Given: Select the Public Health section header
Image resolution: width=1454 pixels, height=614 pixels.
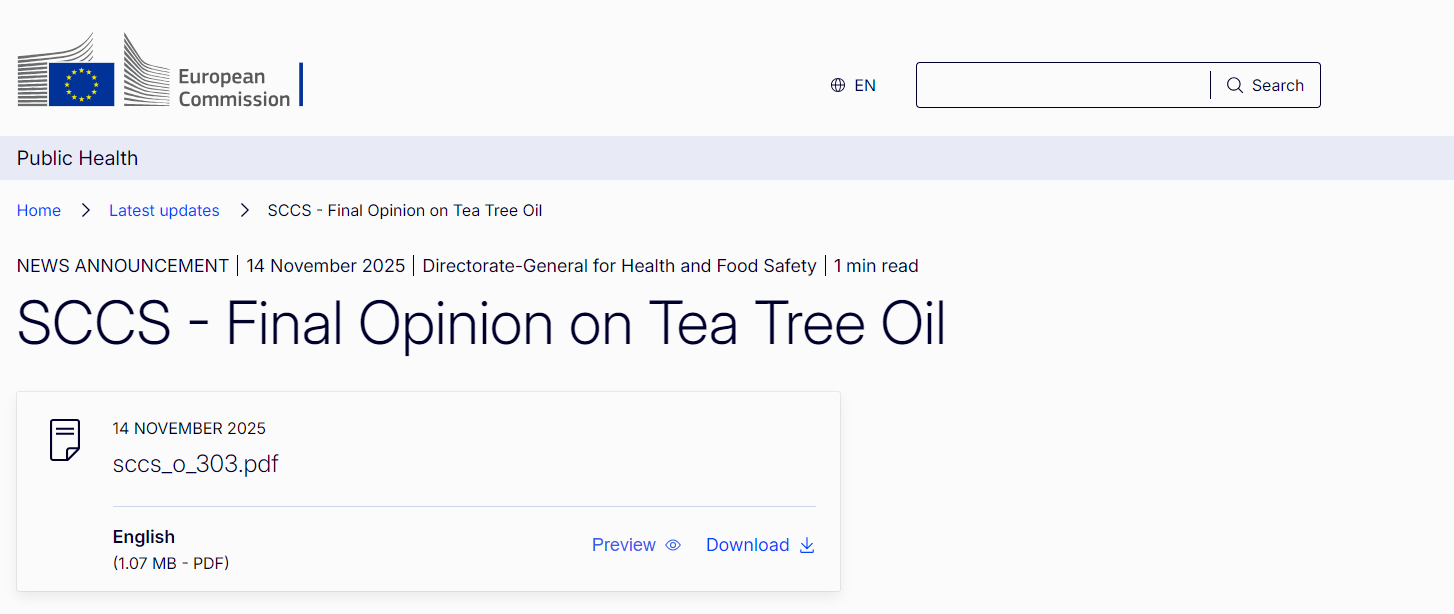Looking at the screenshot, I should 77,158.
